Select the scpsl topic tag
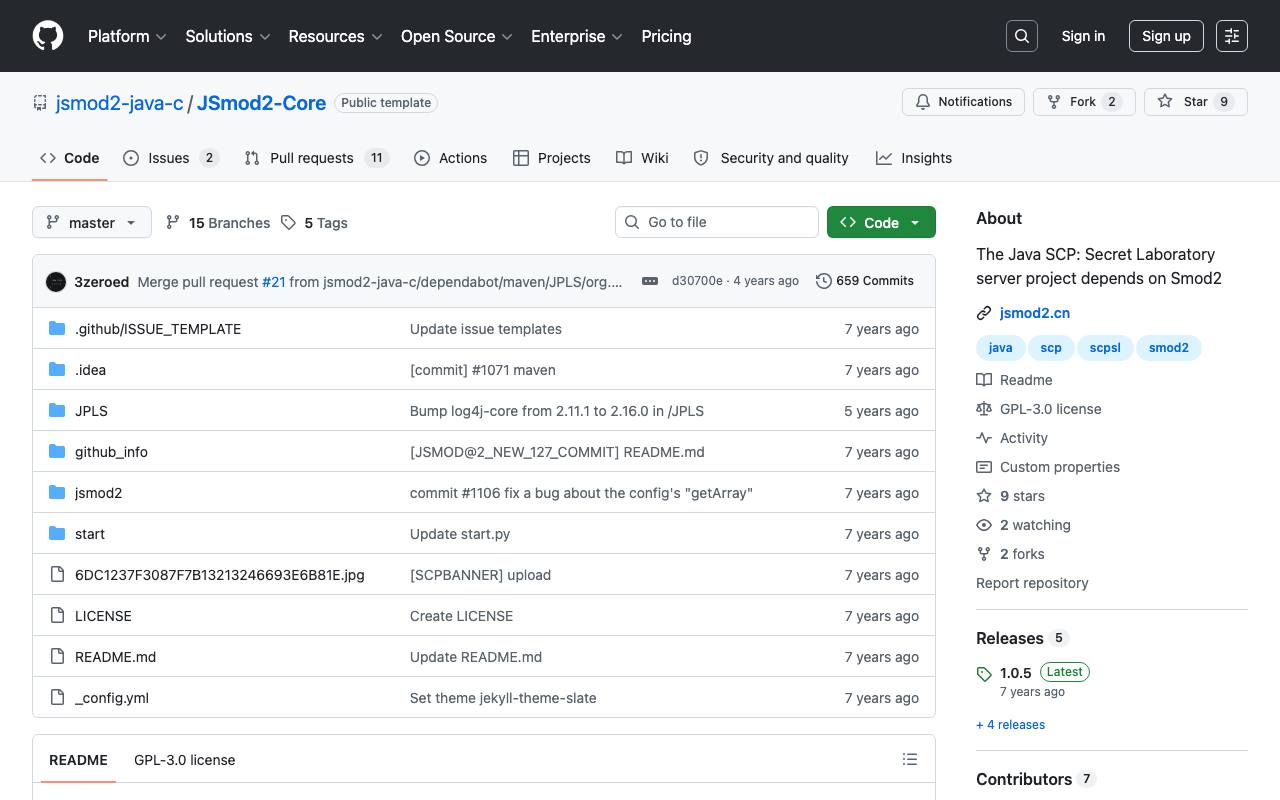The height and width of the screenshot is (800, 1280). (1105, 348)
